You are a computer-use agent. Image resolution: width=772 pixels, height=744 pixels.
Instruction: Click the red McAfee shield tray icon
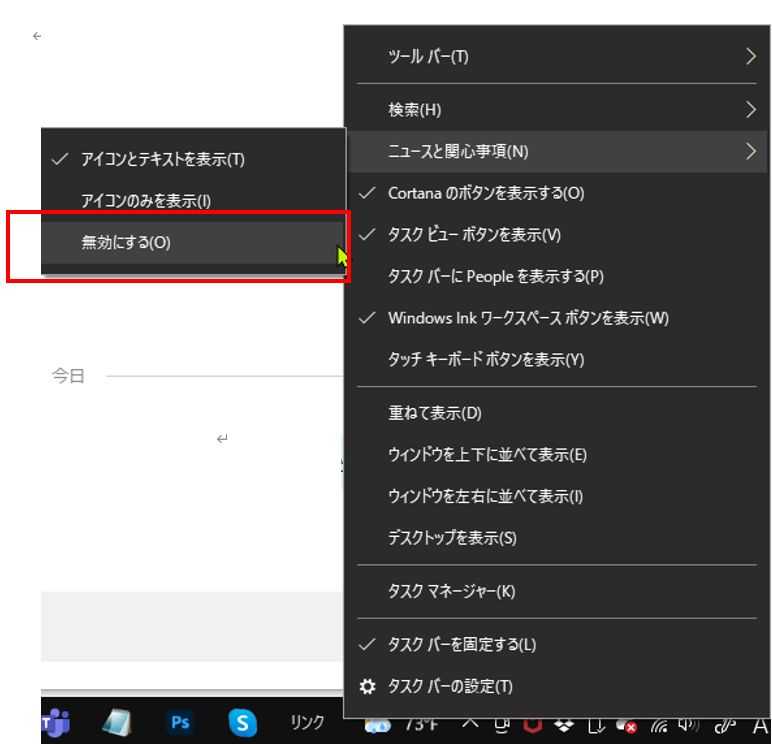(x=532, y=725)
